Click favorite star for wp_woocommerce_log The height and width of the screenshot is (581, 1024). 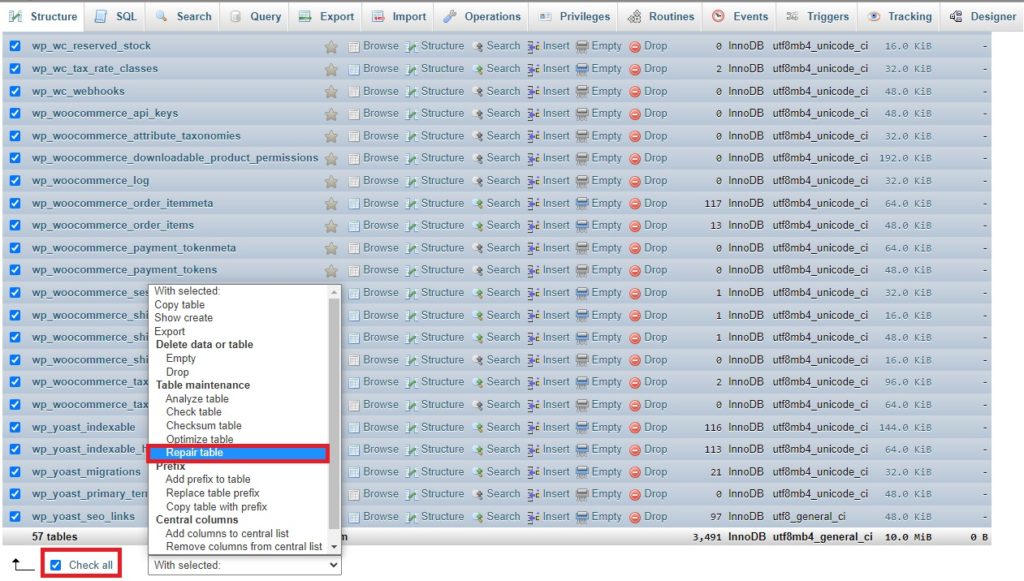click(x=331, y=181)
